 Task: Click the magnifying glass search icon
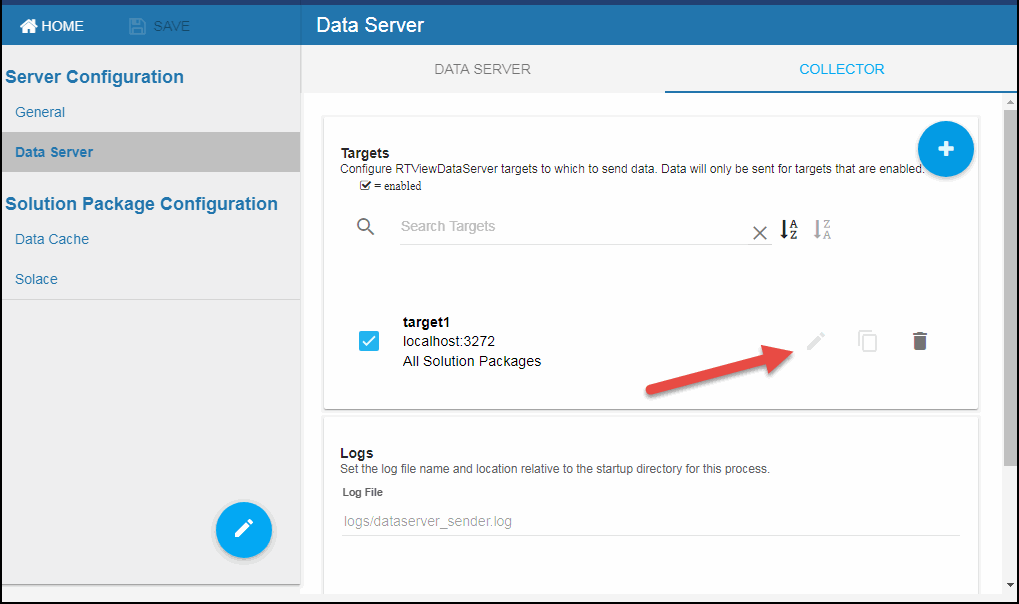click(366, 227)
